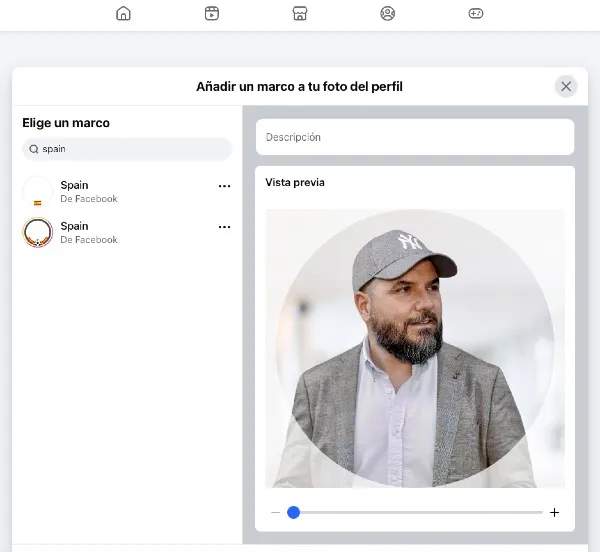600x552 pixels.
Task: Select the second Spain circular frame thumbnail
Action: (x=38, y=233)
